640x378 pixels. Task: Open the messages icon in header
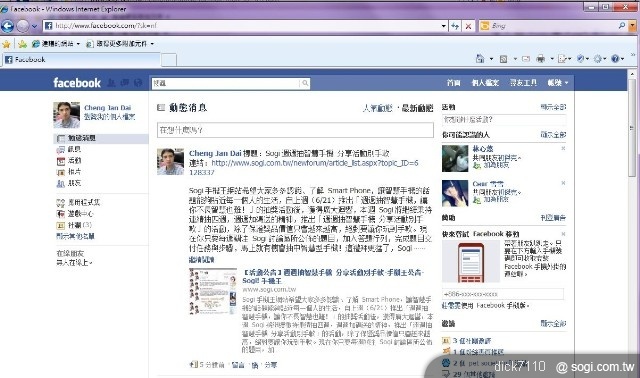pos(125,83)
